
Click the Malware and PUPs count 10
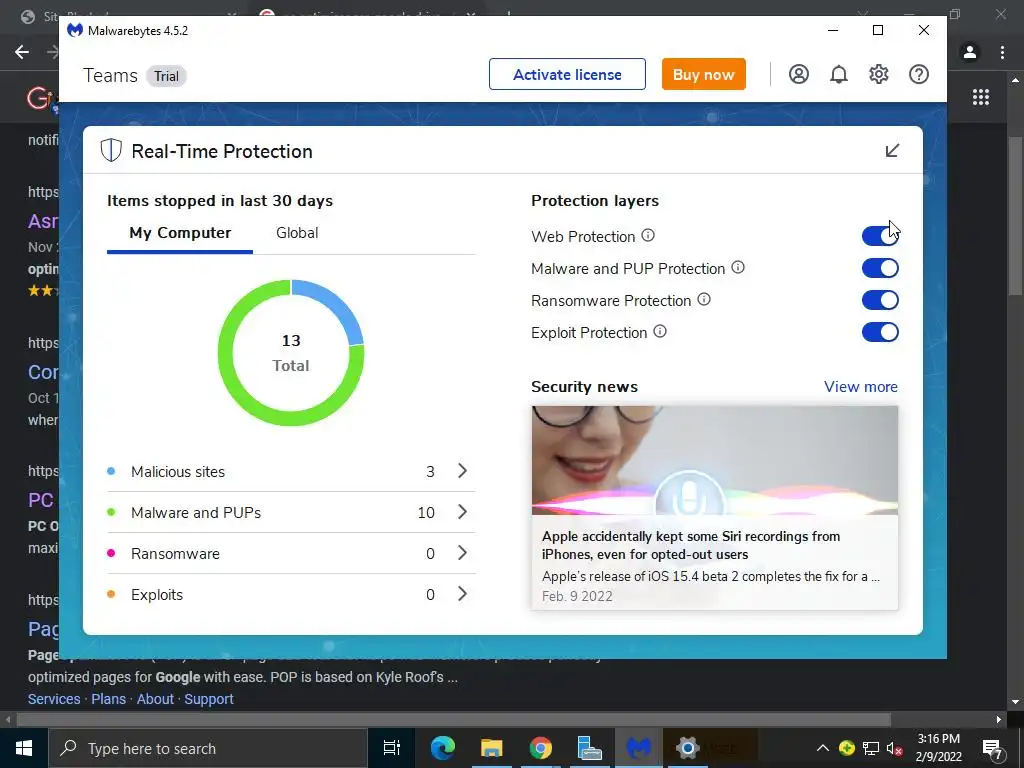pyautogui.click(x=426, y=513)
